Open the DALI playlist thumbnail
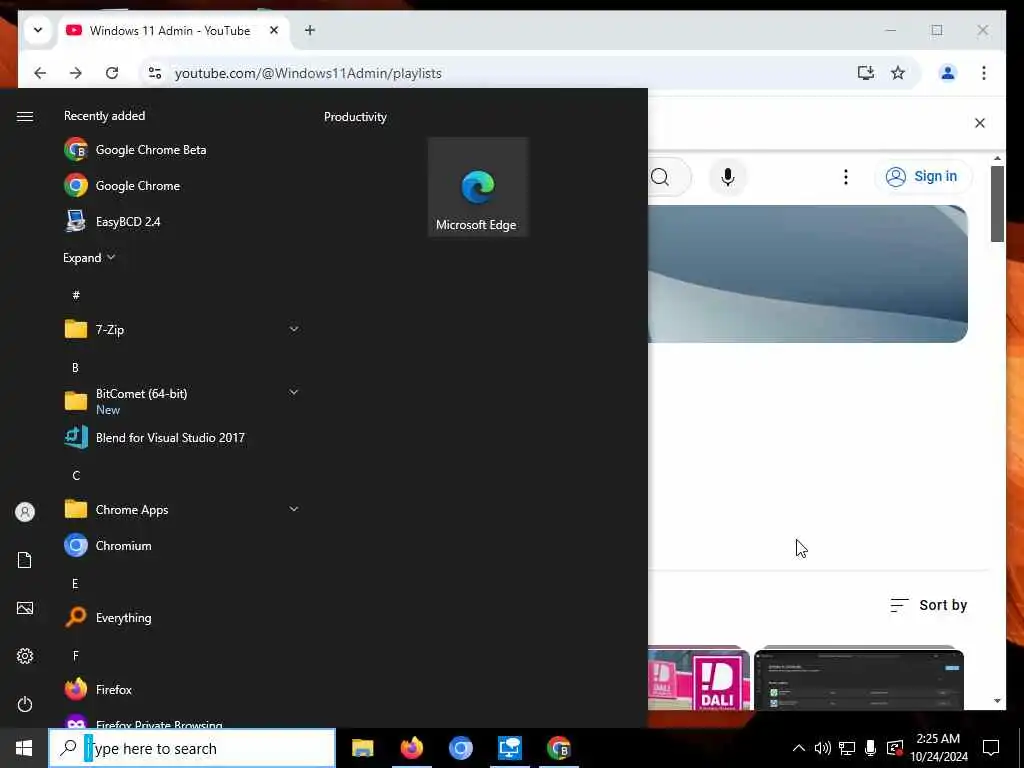The image size is (1024, 768). click(699, 679)
